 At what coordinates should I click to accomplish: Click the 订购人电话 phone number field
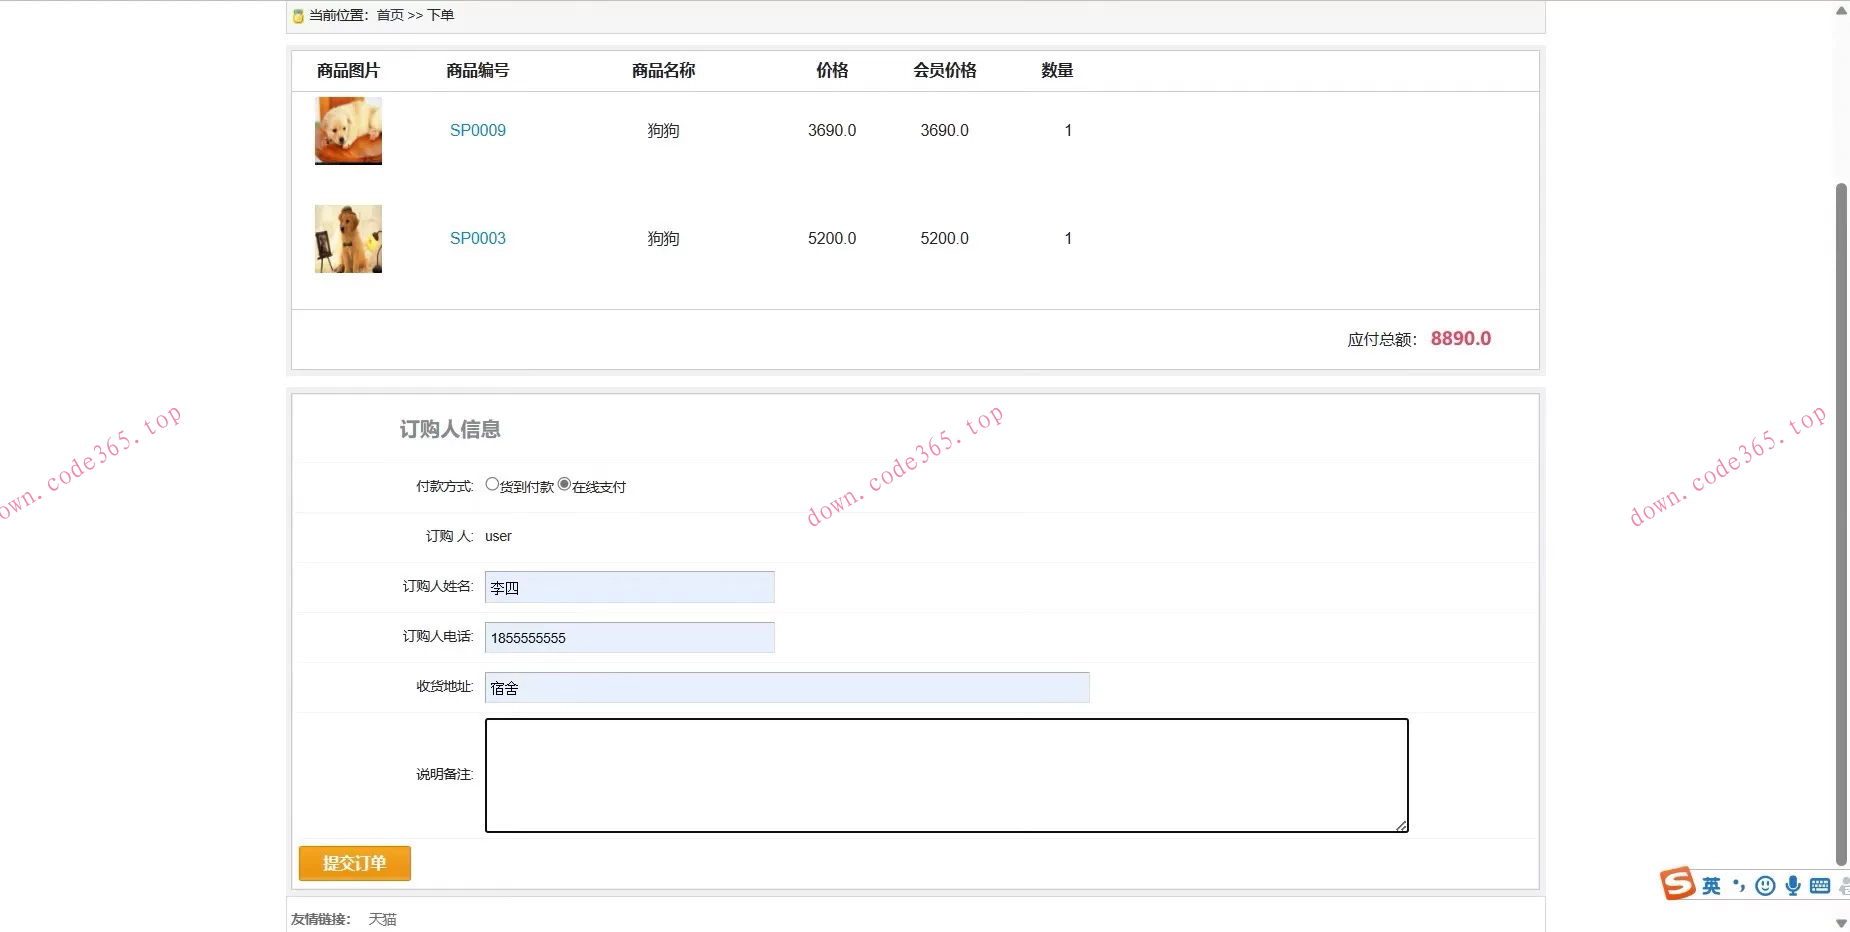point(629,638)
